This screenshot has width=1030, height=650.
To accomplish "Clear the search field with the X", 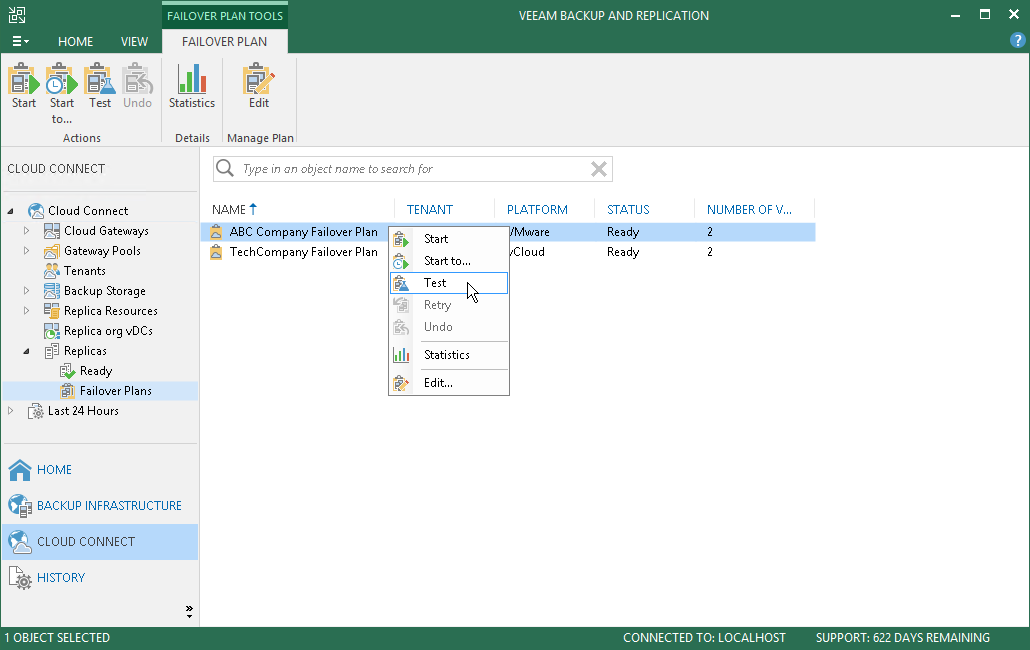I will tap(598, 169).
